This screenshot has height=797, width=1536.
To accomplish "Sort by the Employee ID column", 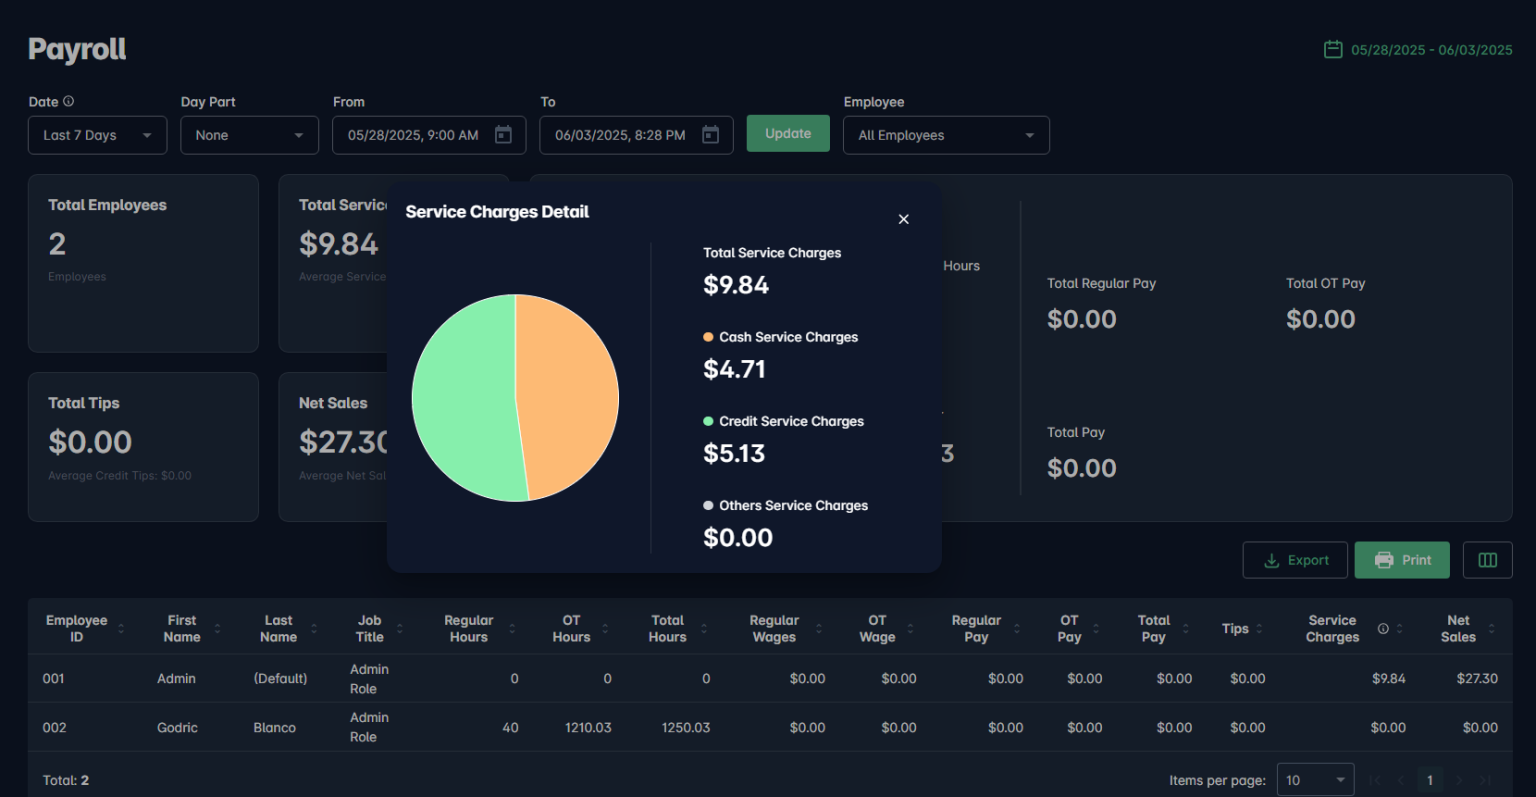I will pos(121,629).
